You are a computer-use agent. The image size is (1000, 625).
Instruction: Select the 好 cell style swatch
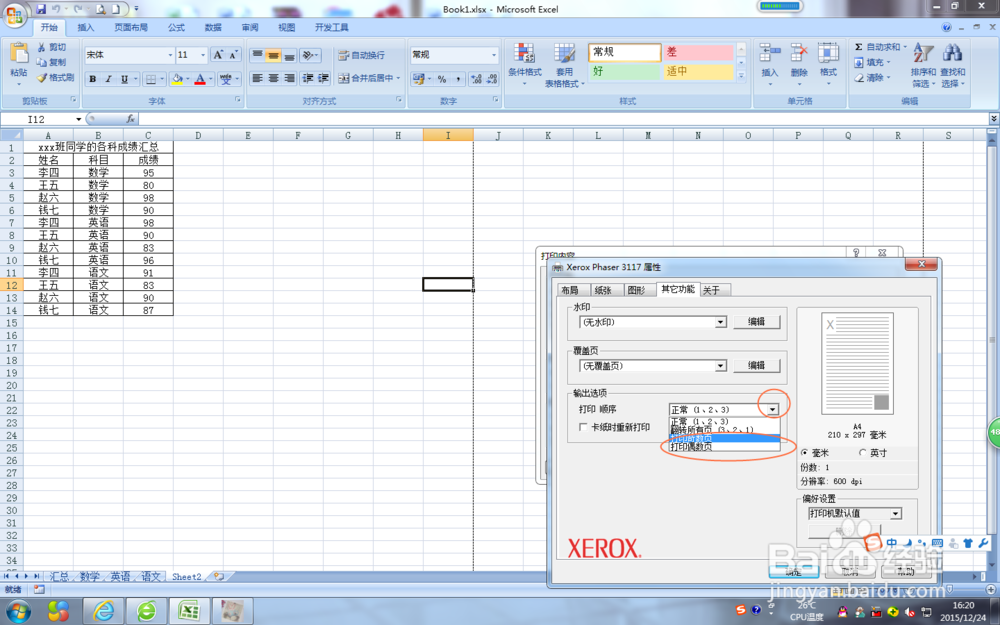click(x=624, y=71)
